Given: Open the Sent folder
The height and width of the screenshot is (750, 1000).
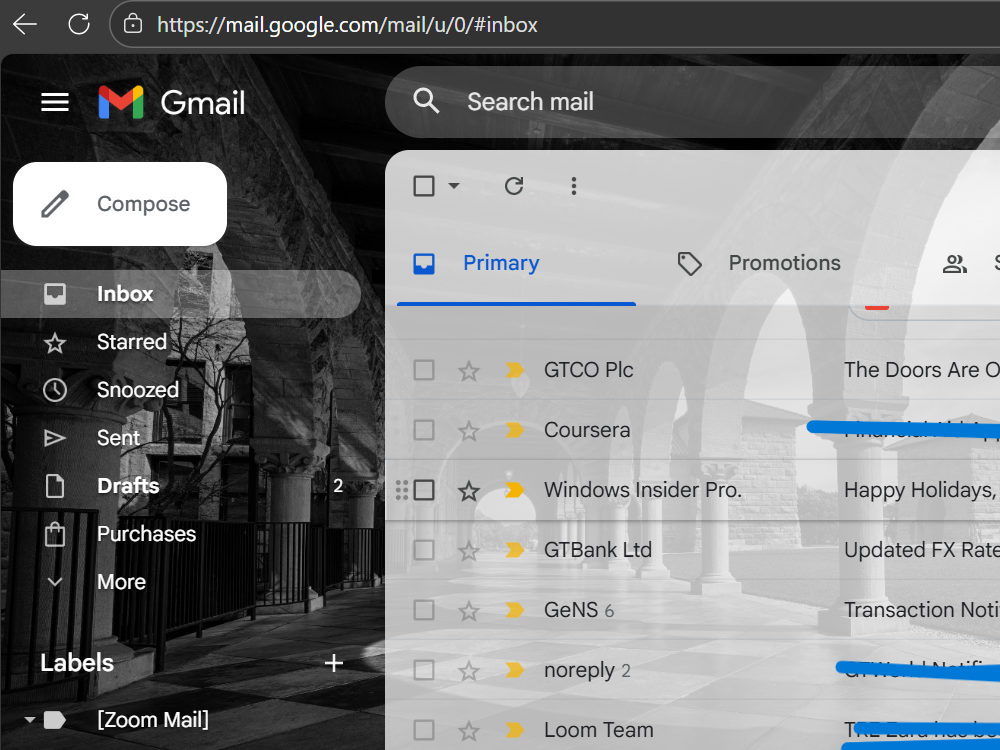Looking at the screenshot, I should (118, 438).
